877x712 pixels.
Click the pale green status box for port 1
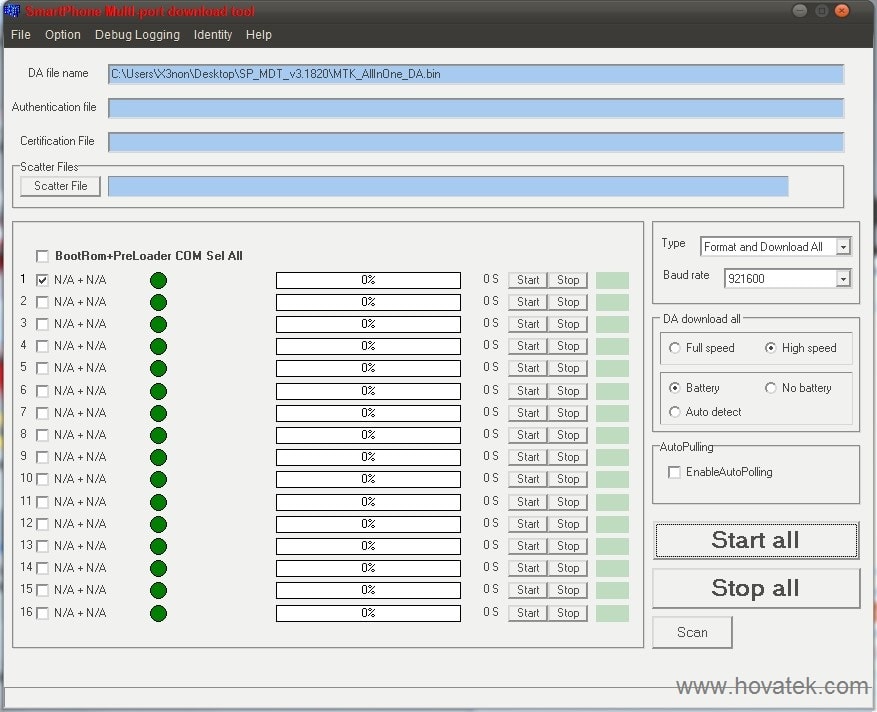point(612,280)
